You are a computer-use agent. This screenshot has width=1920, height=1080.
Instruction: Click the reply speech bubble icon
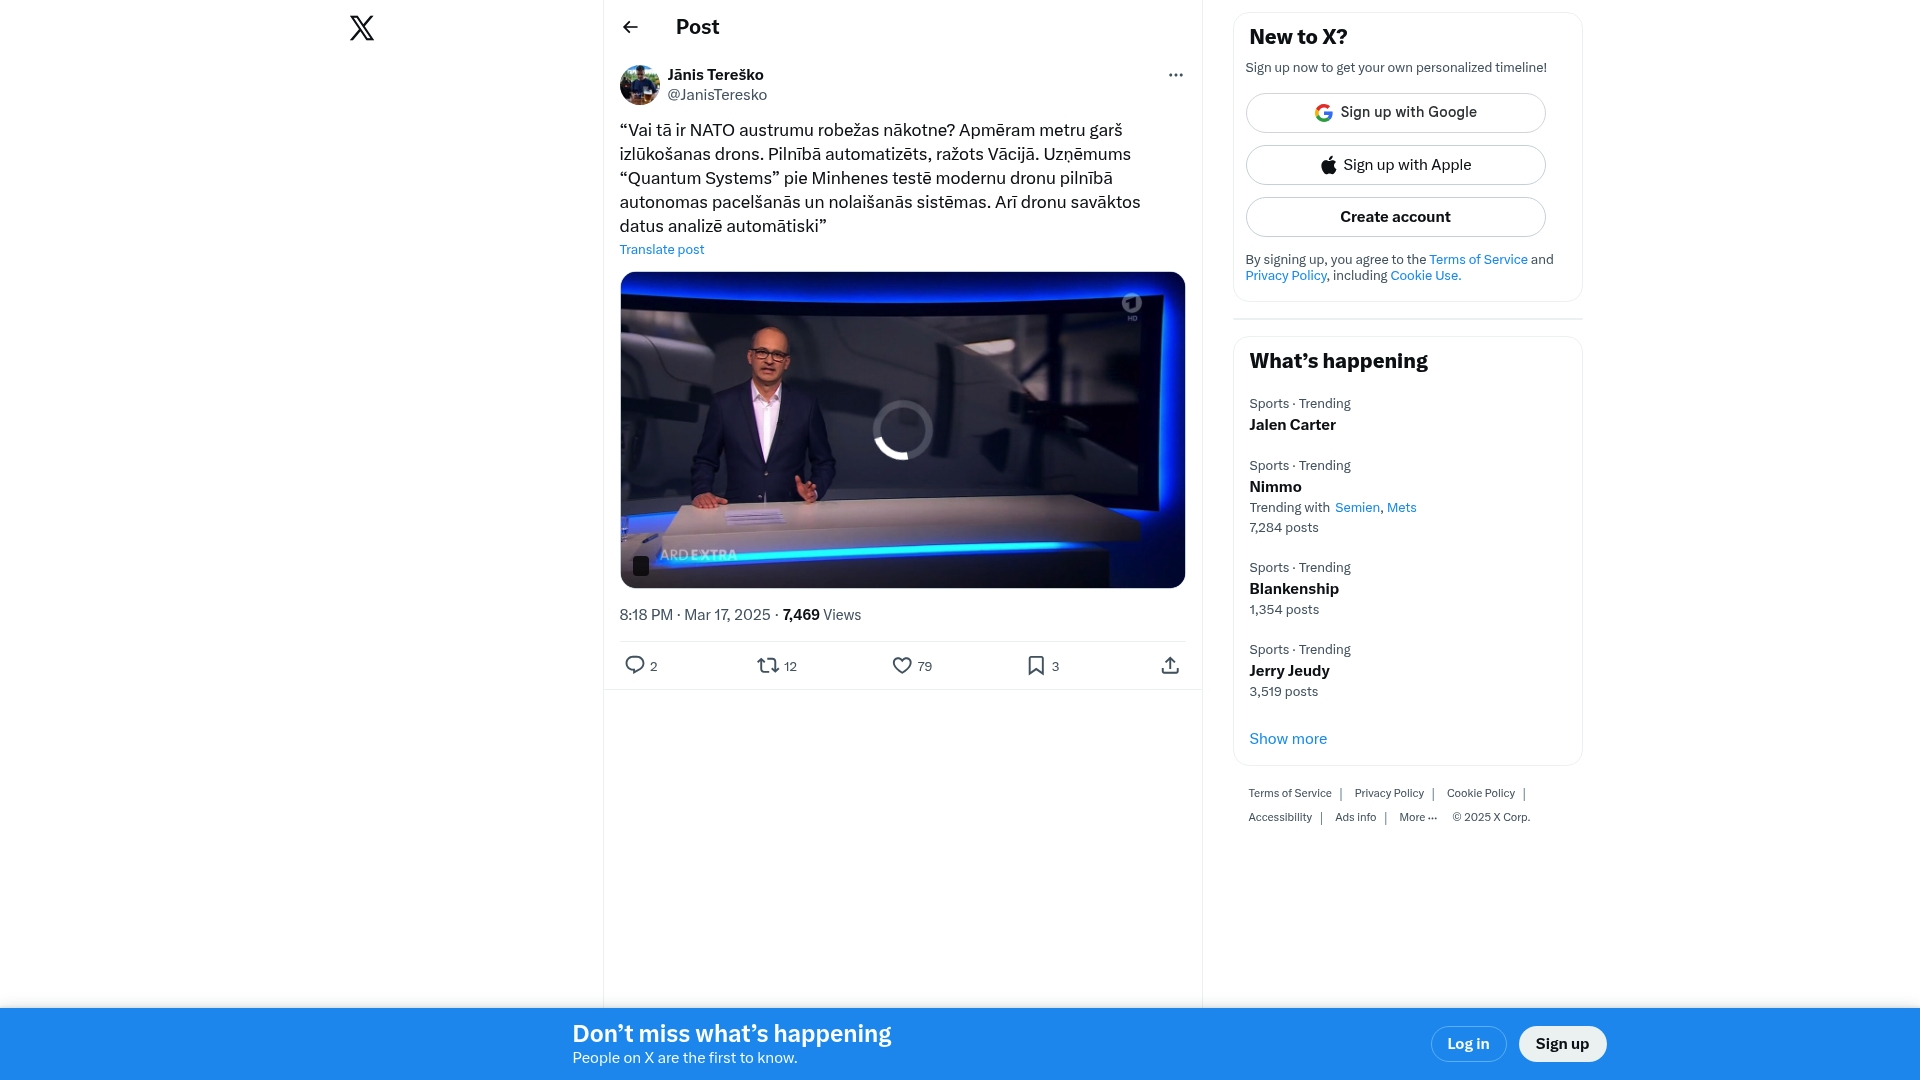click(x=635, y=665)
